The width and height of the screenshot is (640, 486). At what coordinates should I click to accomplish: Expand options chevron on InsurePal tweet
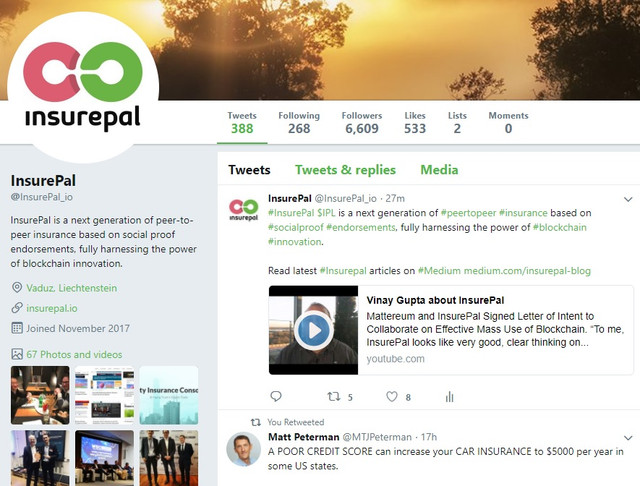pos(628,199)
